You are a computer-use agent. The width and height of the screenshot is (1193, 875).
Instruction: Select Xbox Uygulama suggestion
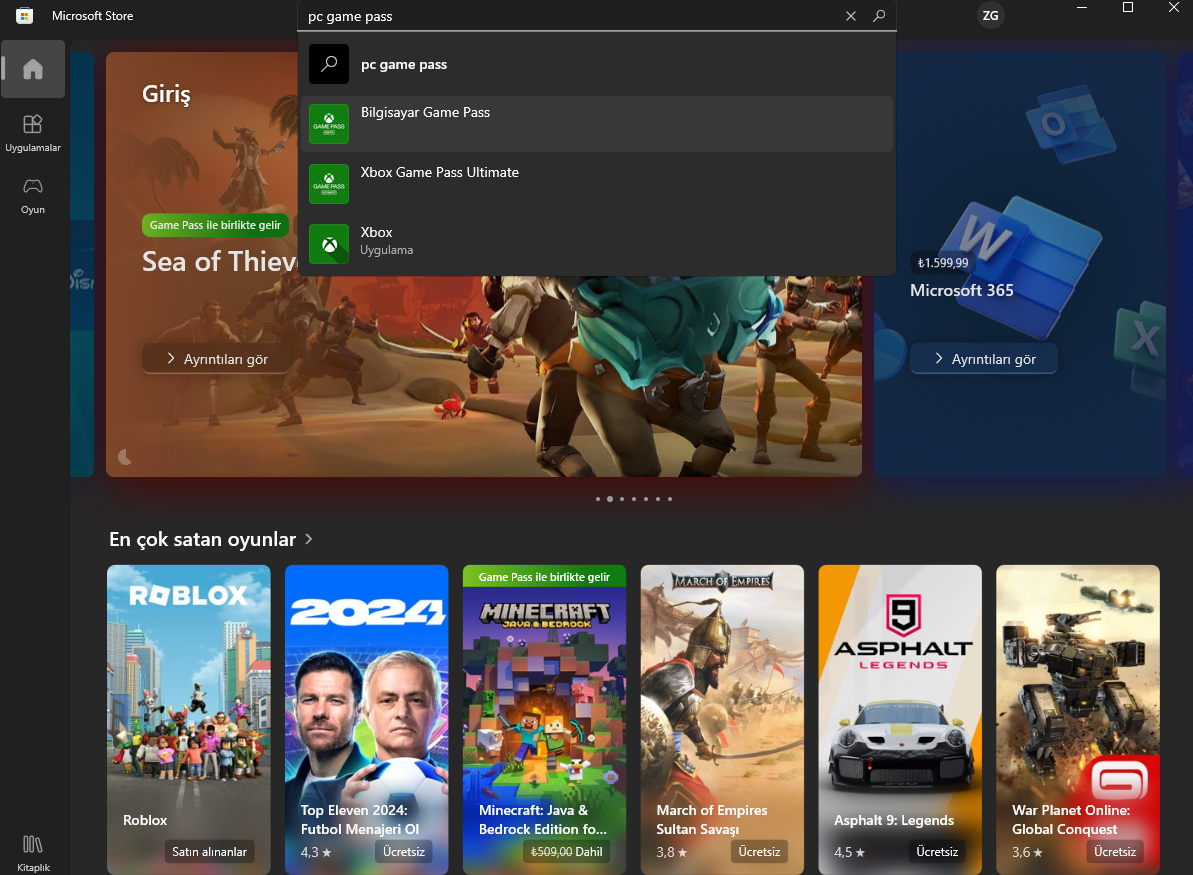click(597, 244)
